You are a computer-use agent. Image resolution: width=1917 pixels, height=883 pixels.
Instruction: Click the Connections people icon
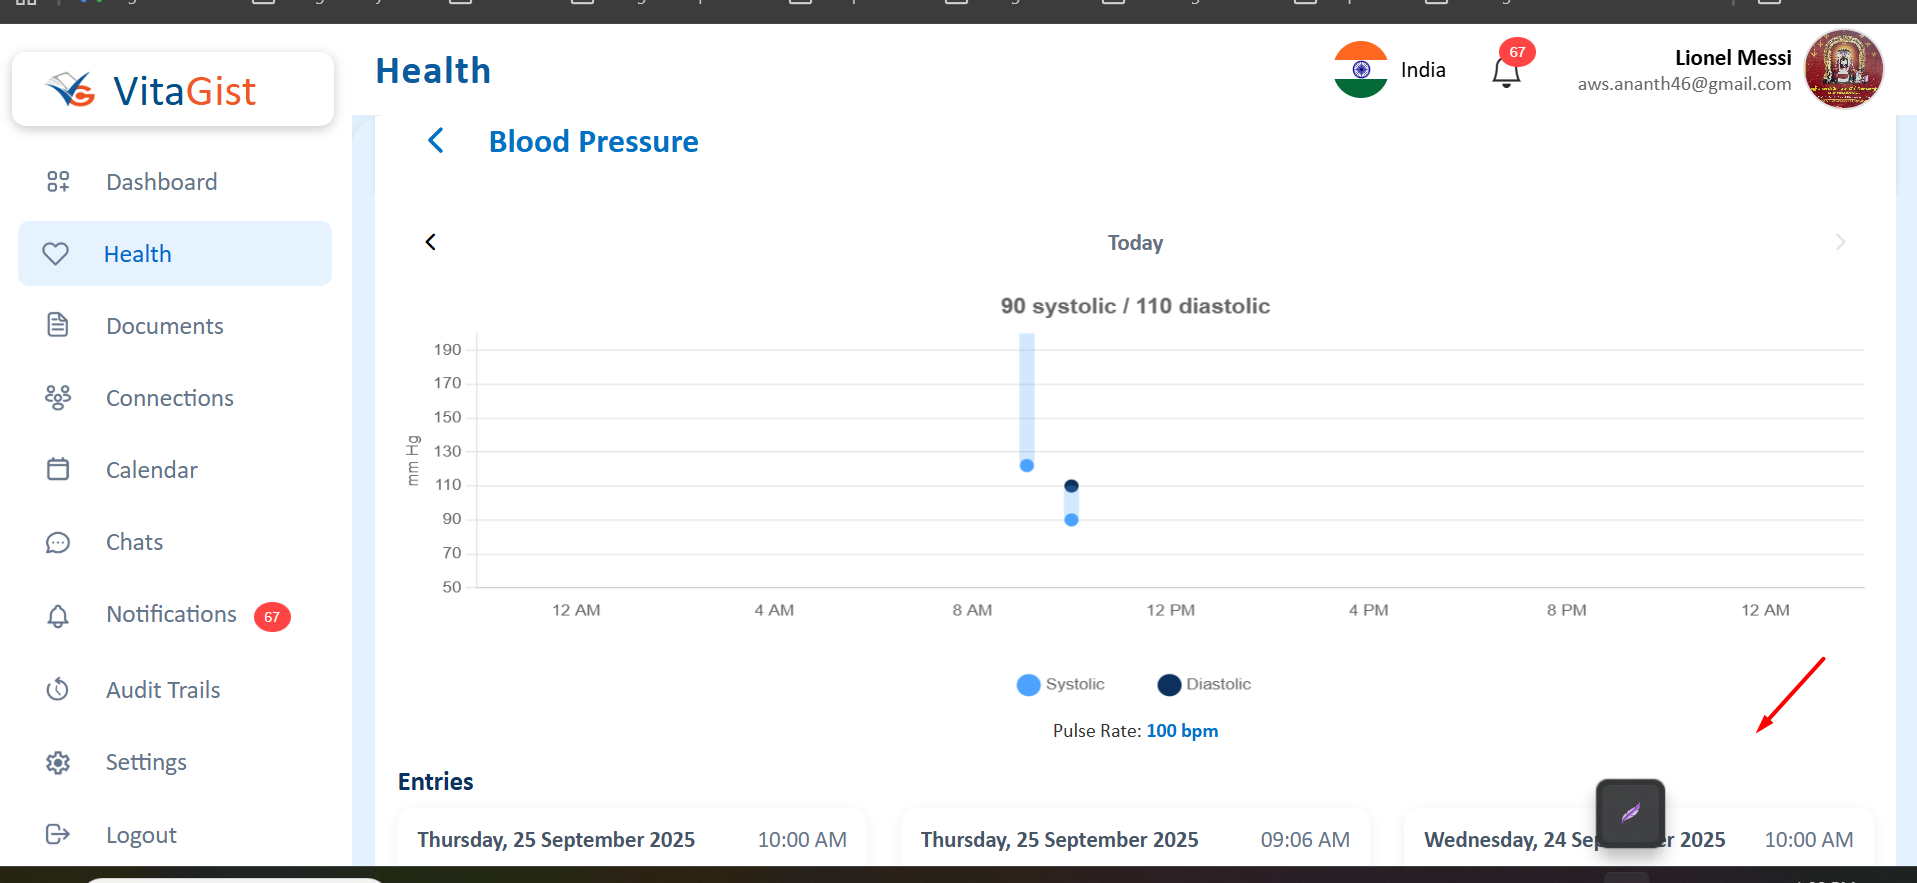pyautogui.click(x=58, y=398)
